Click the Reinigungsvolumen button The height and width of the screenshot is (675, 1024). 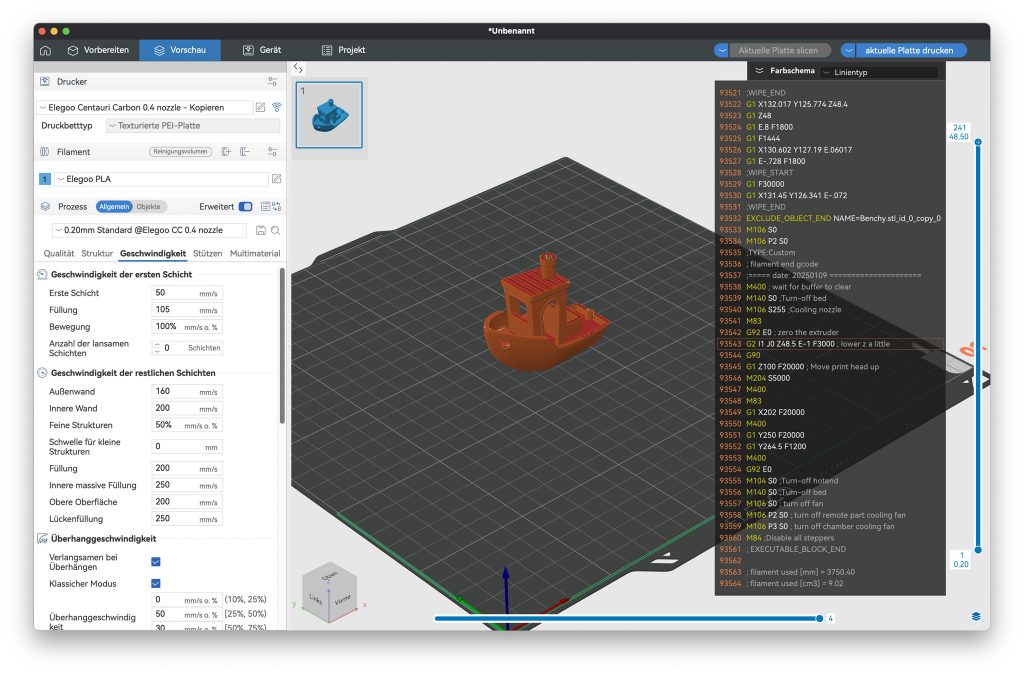180,152
